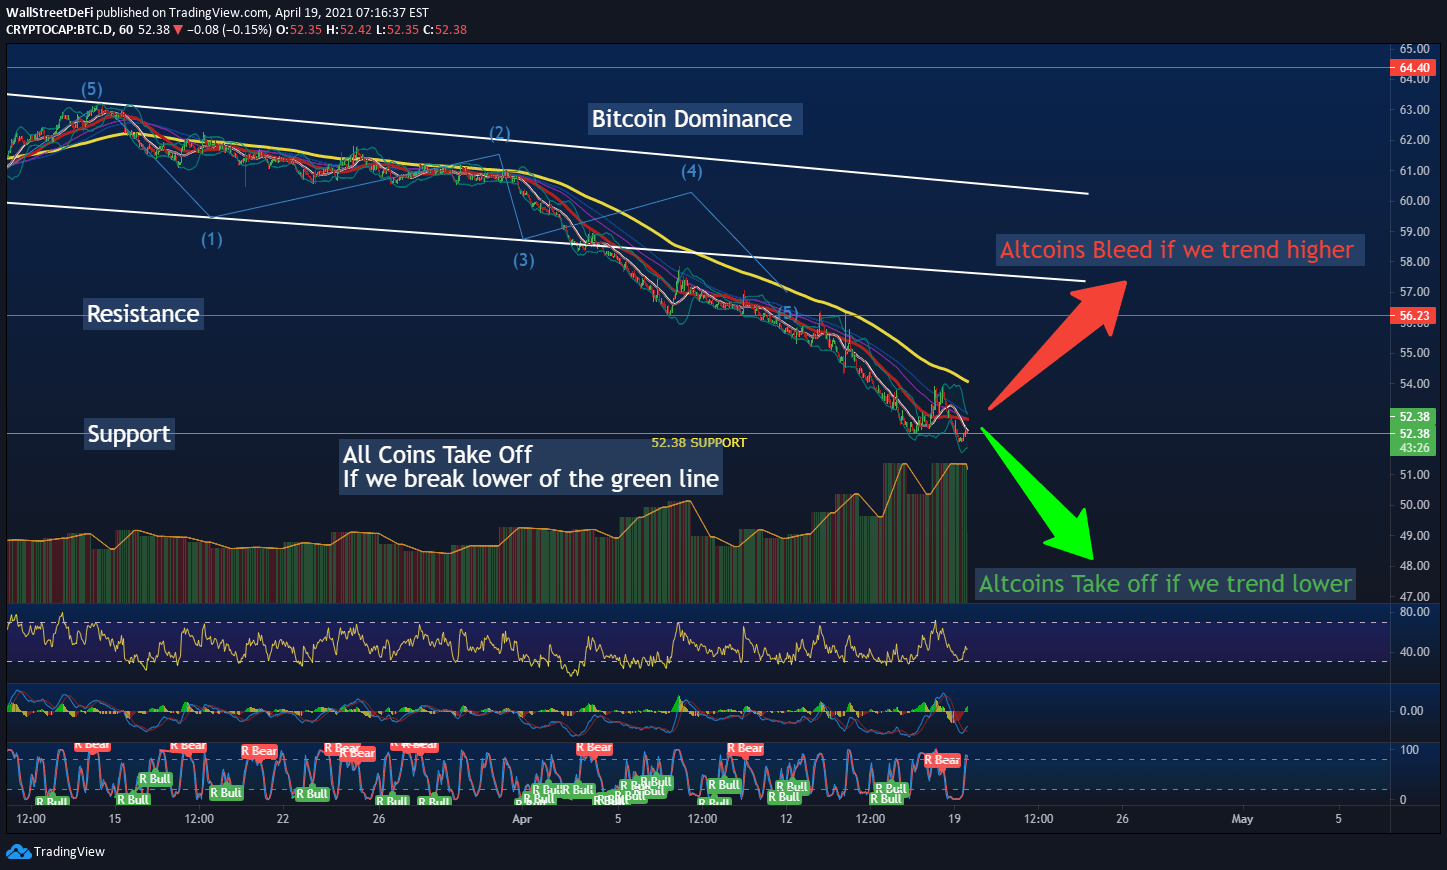
Task: Click the red down-triangle price change indicator
Action: (178, 30)
